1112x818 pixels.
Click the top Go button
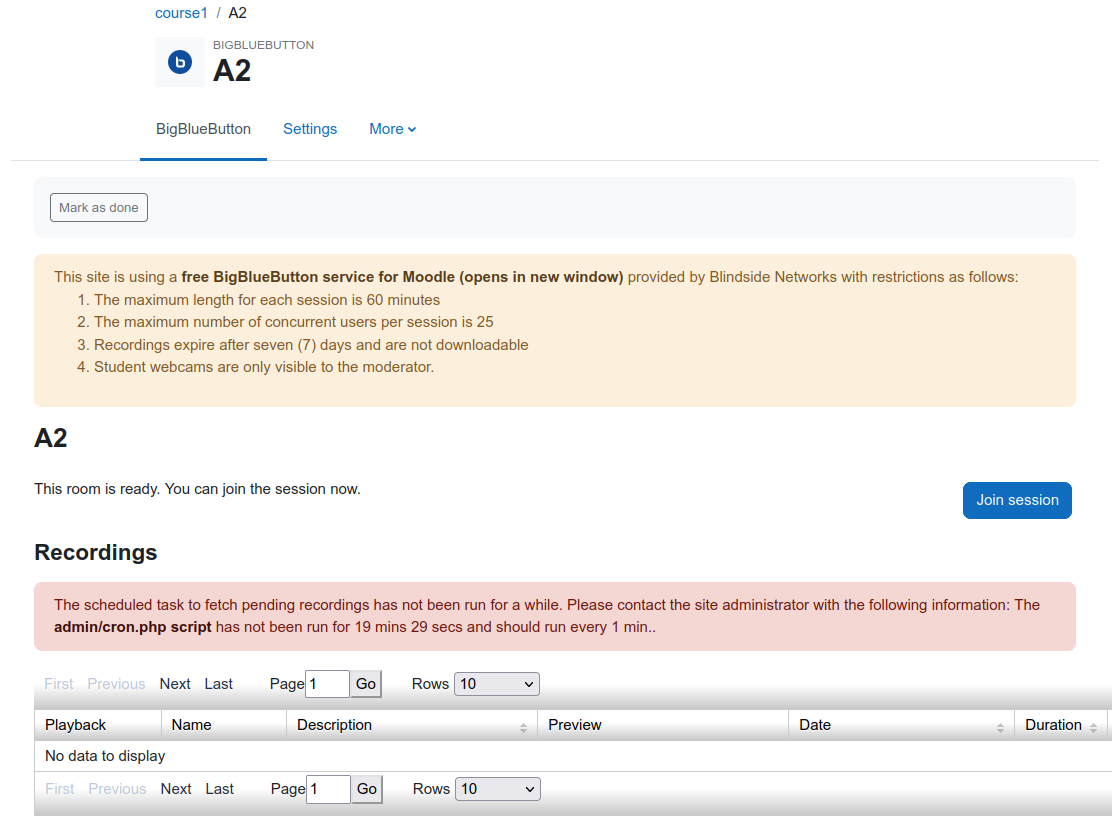click(x=366, y=684)
